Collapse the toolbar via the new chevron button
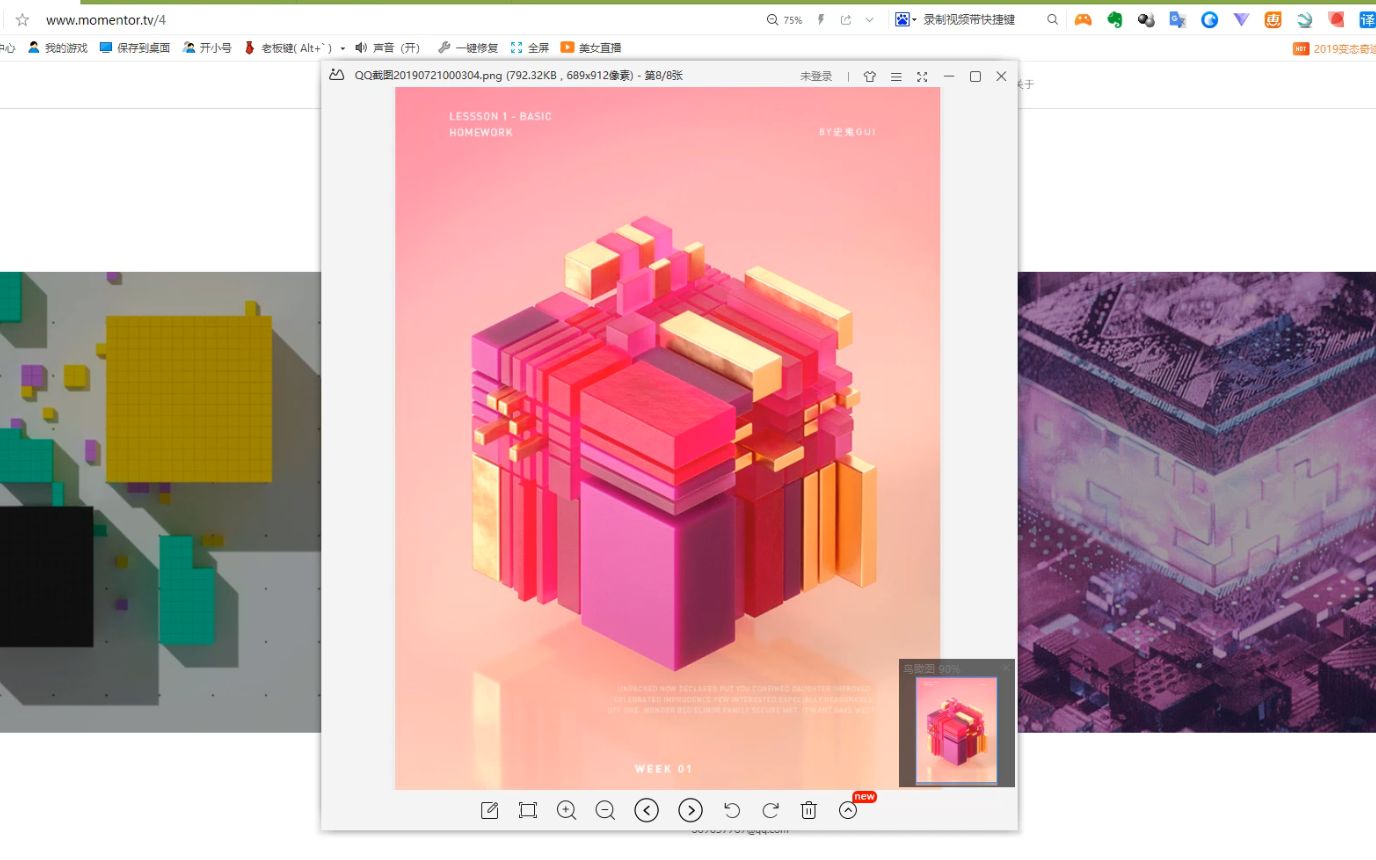Image resolution: width=1376 pixels, height=860 pixels. [x=847, y=810]
